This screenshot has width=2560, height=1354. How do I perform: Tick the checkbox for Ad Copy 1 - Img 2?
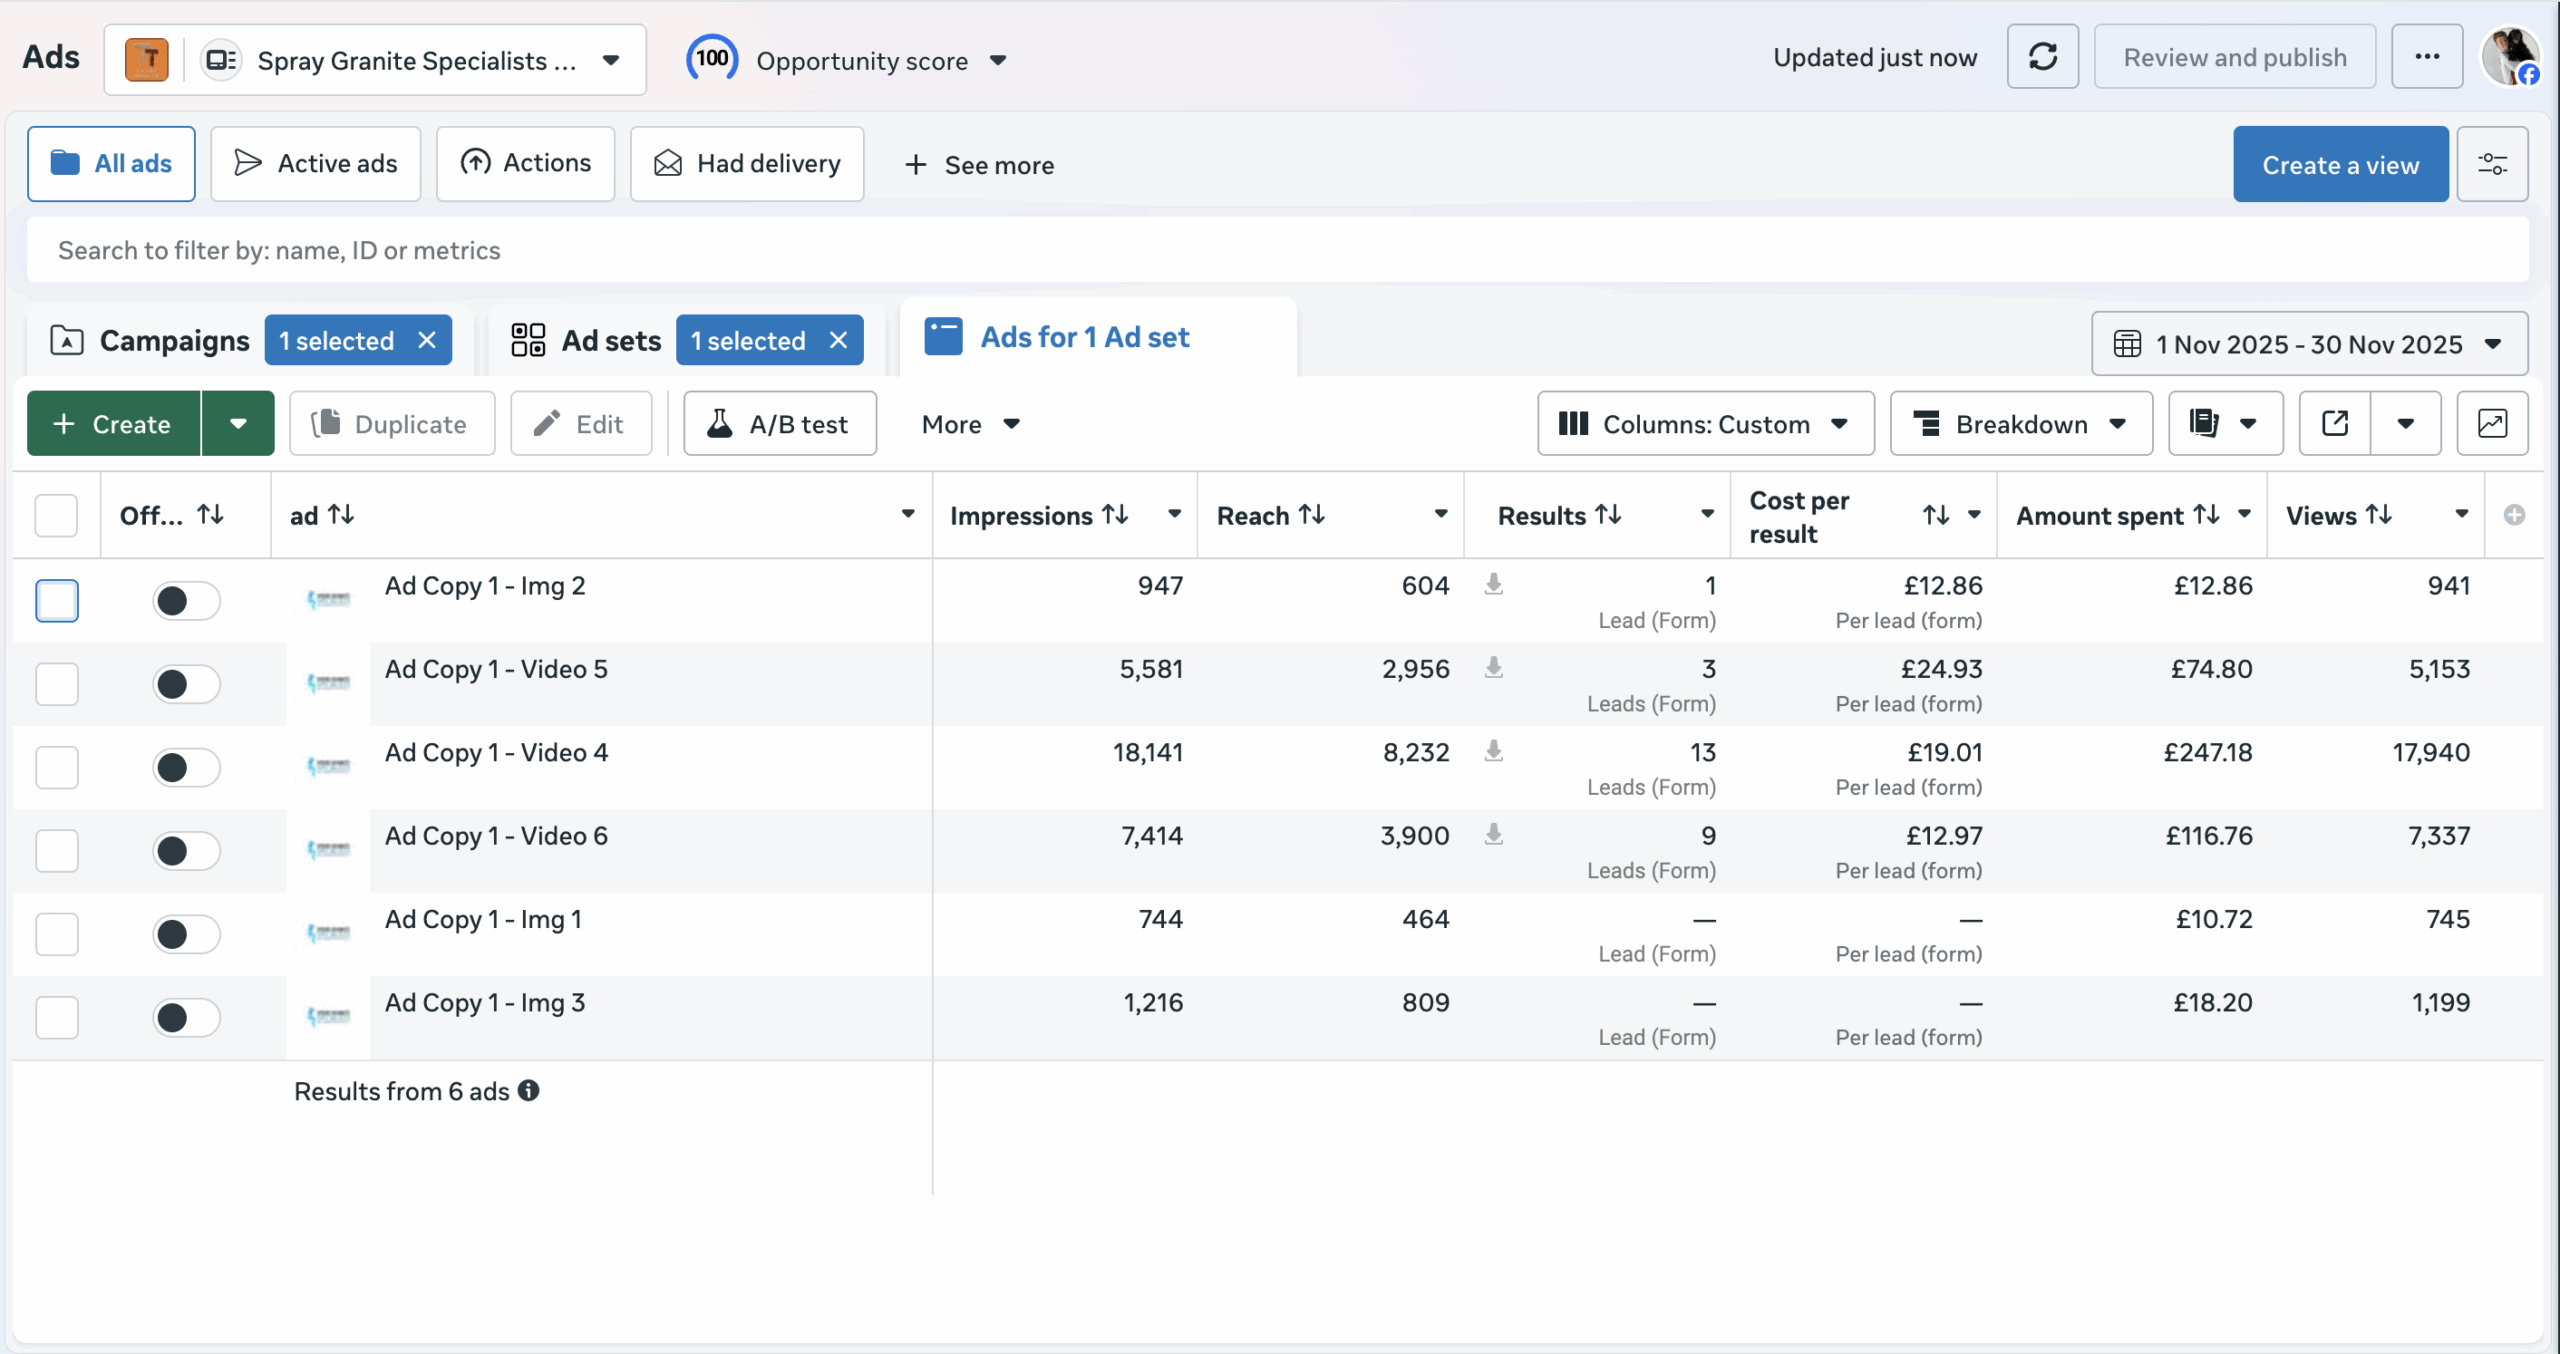(x=57, y=601)
